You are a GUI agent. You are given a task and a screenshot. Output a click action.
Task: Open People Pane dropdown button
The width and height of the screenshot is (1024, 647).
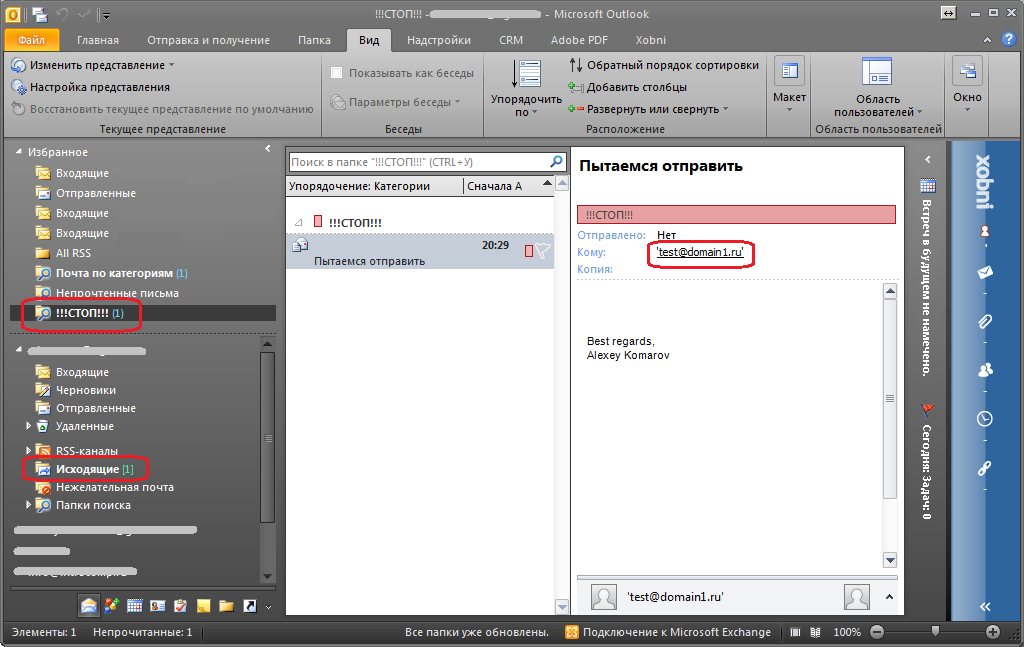pyautogui.click(x=878, y=88)
